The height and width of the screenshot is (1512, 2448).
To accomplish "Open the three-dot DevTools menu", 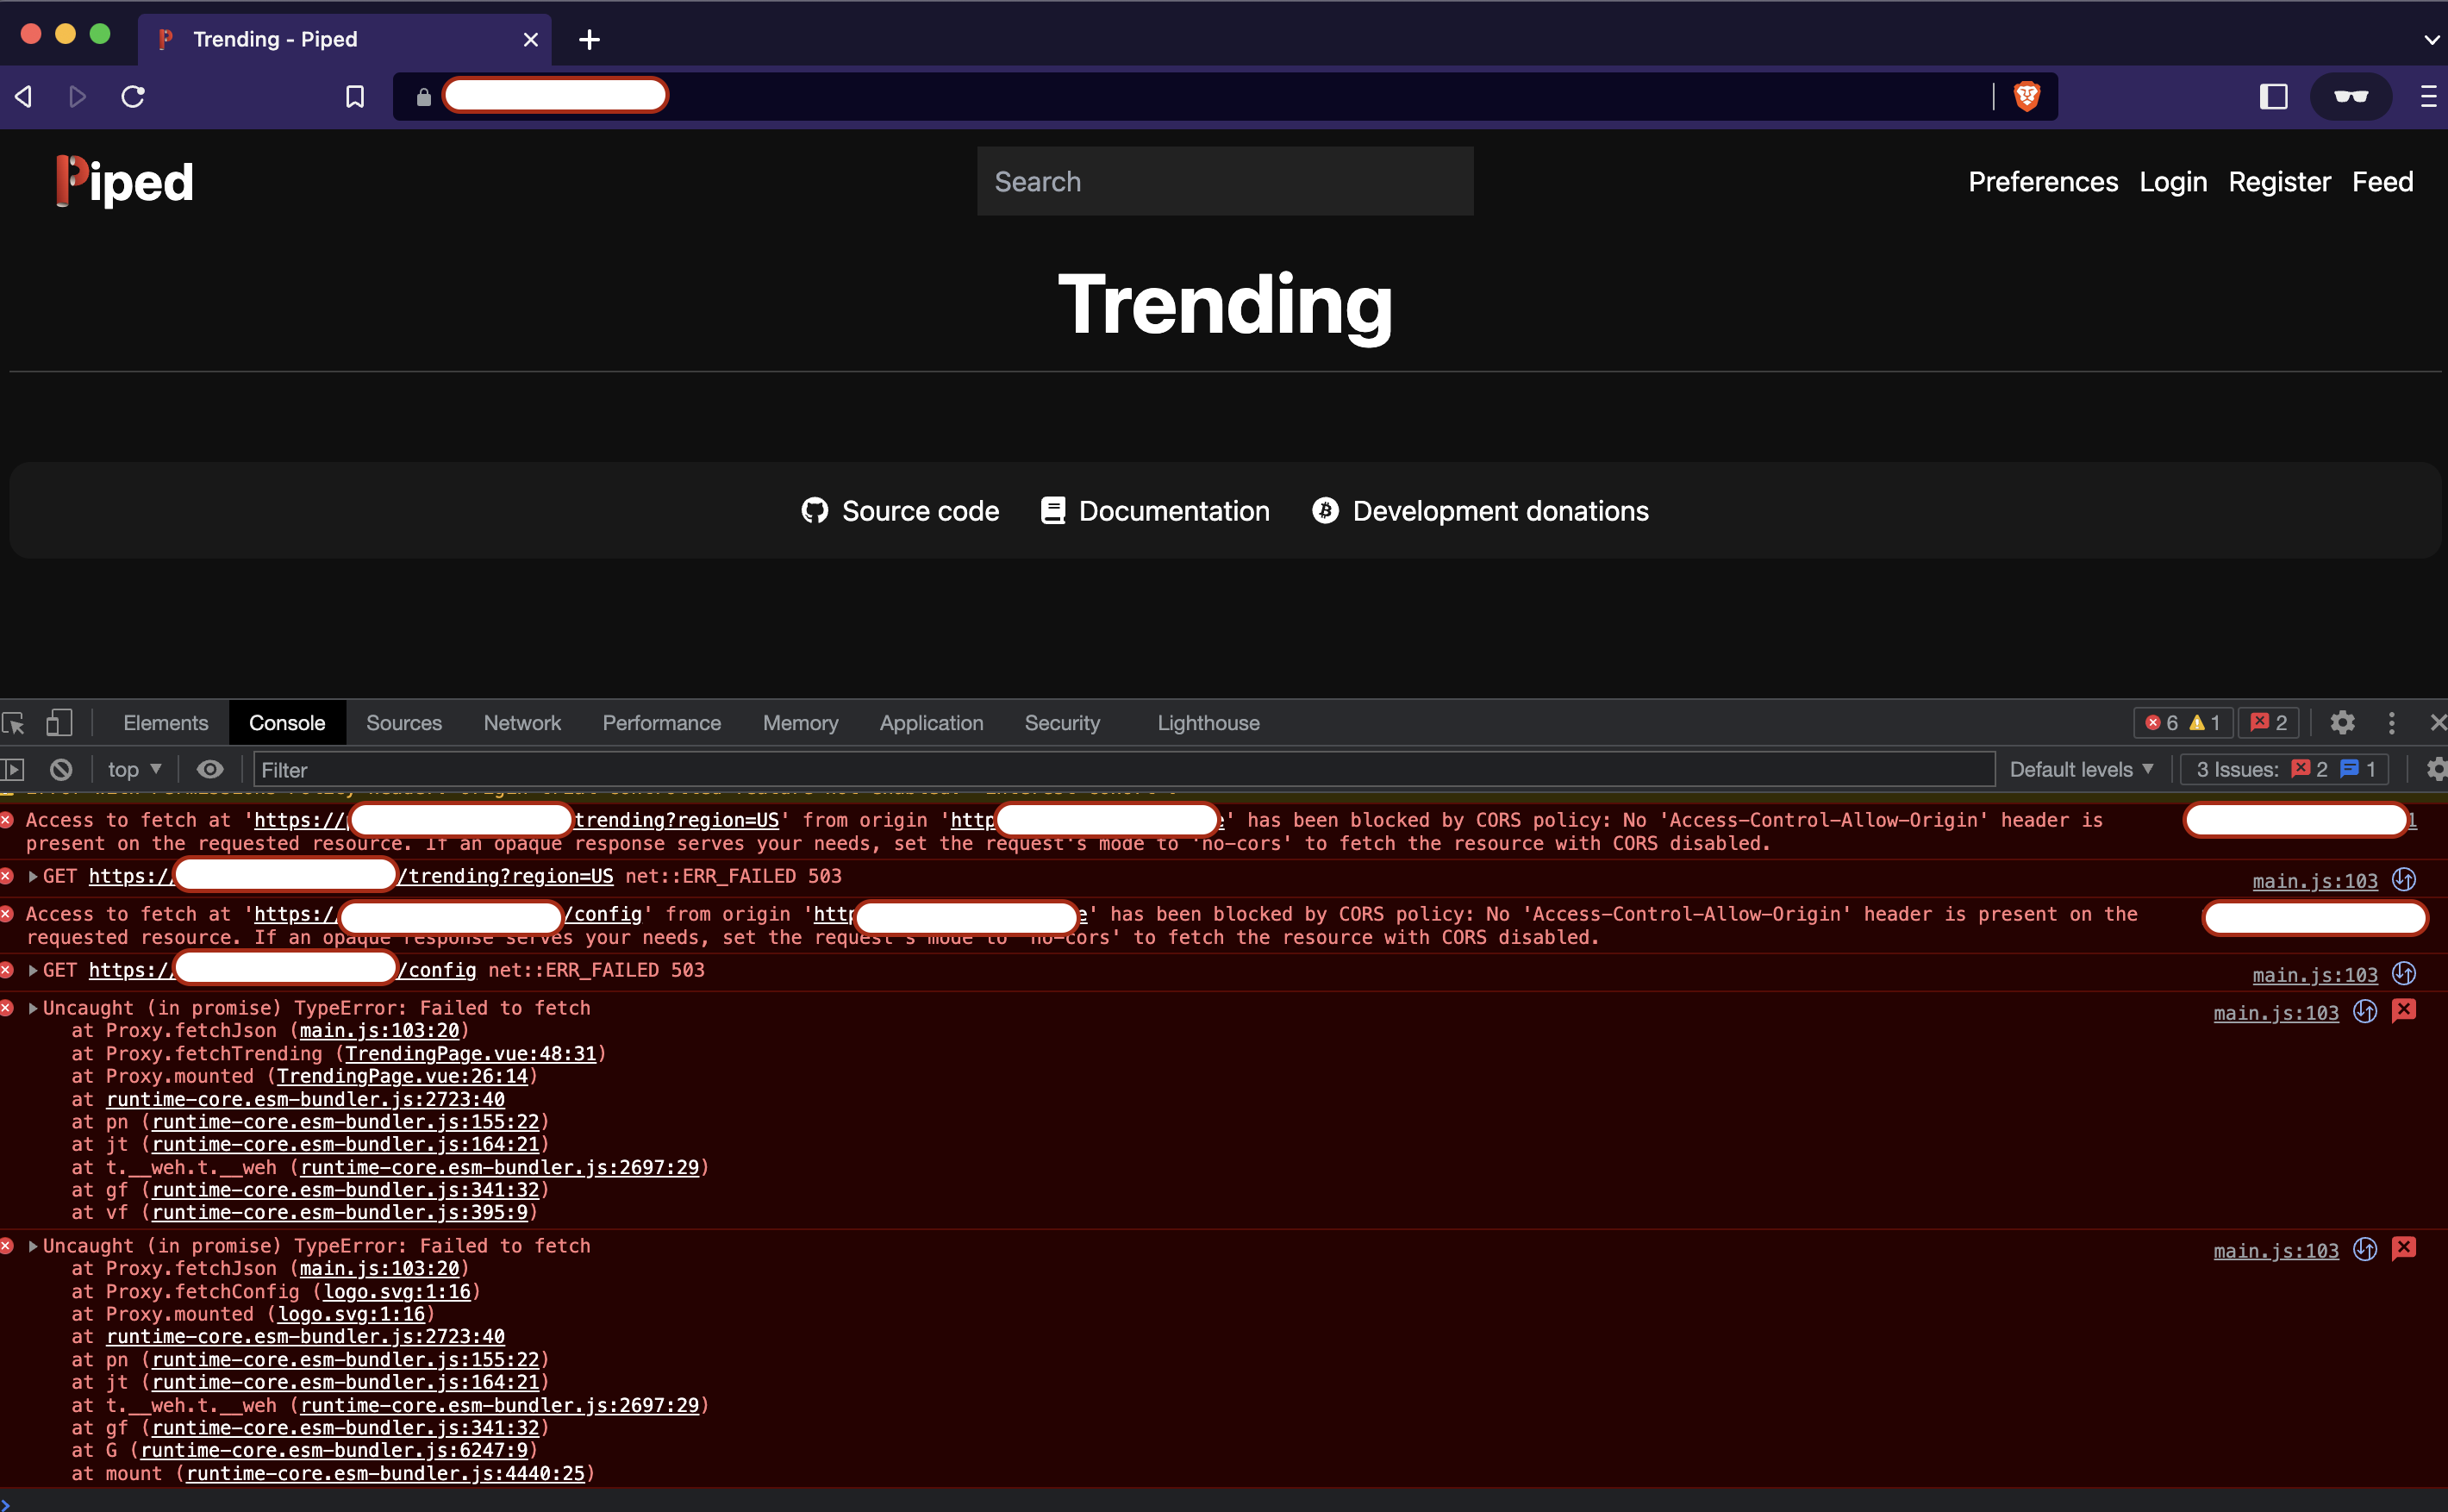I will (2391, 722).
